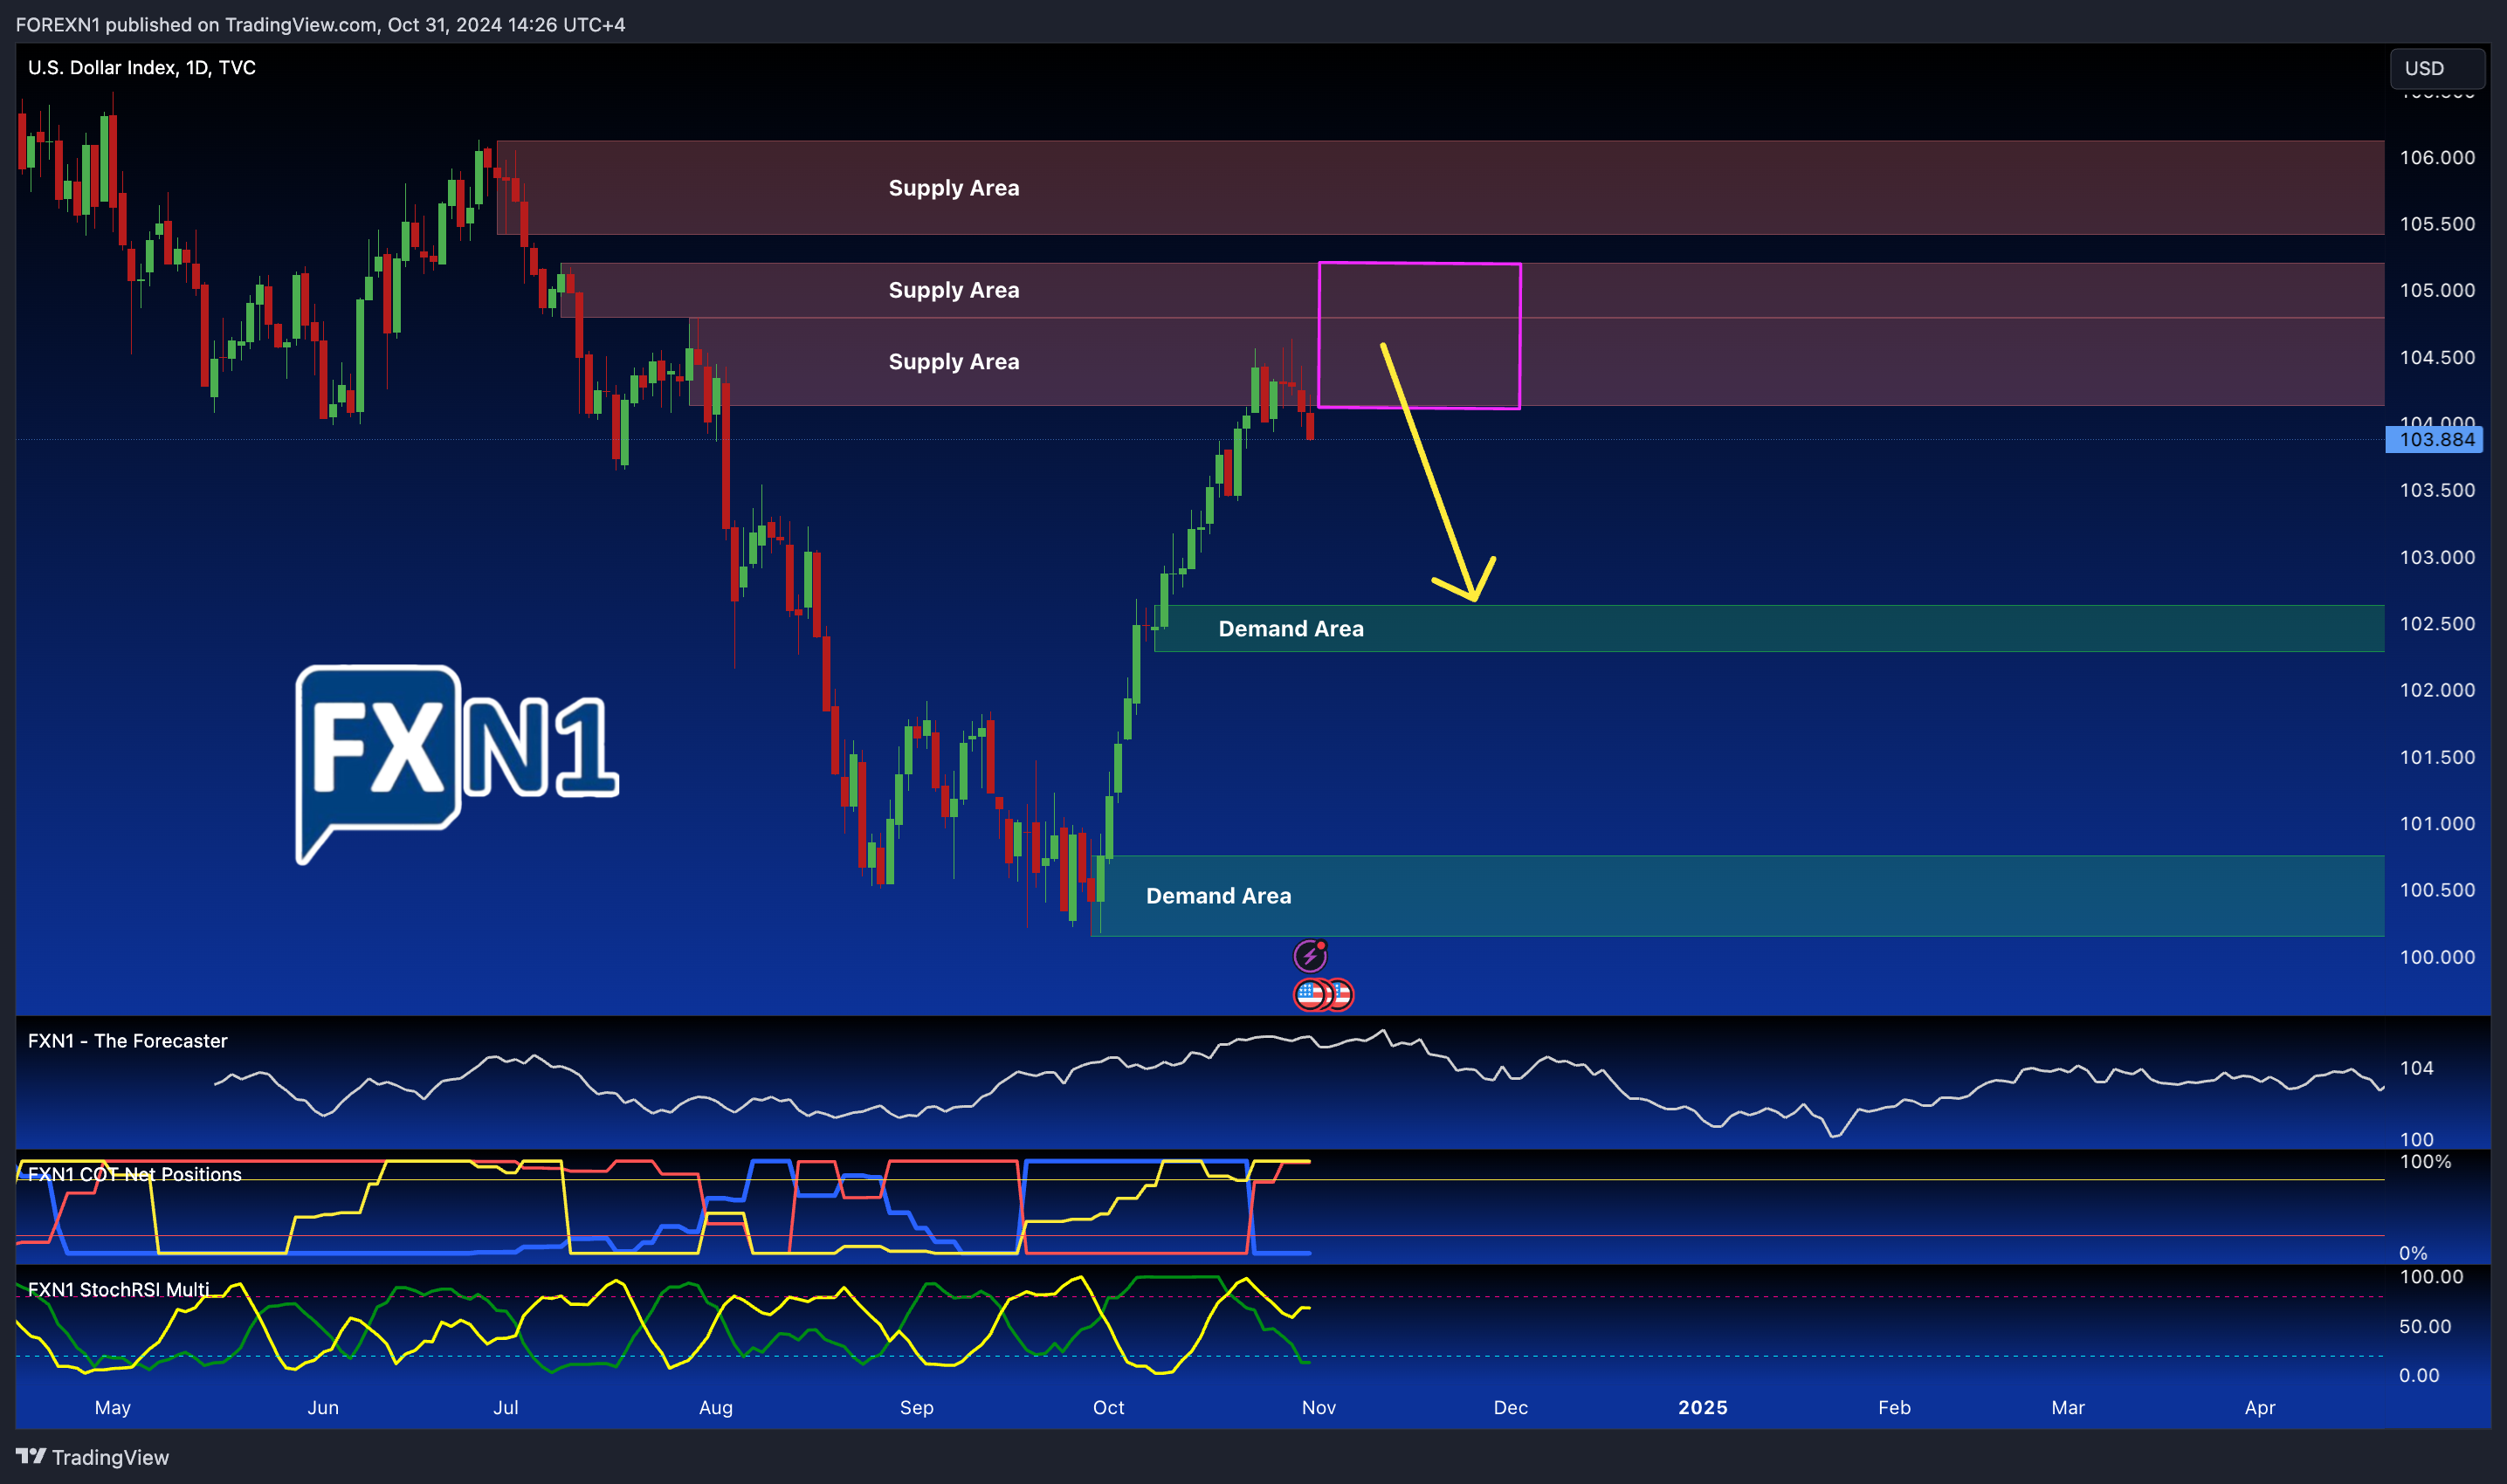Click the 105.000 price axis label

[2437, 290]
